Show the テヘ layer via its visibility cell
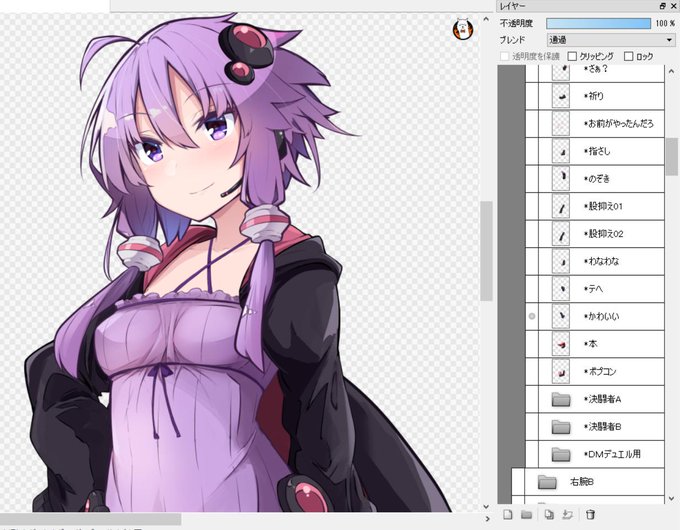Viewport: 680px width, 530px height. pyautogui.click(x=532, y=289)
